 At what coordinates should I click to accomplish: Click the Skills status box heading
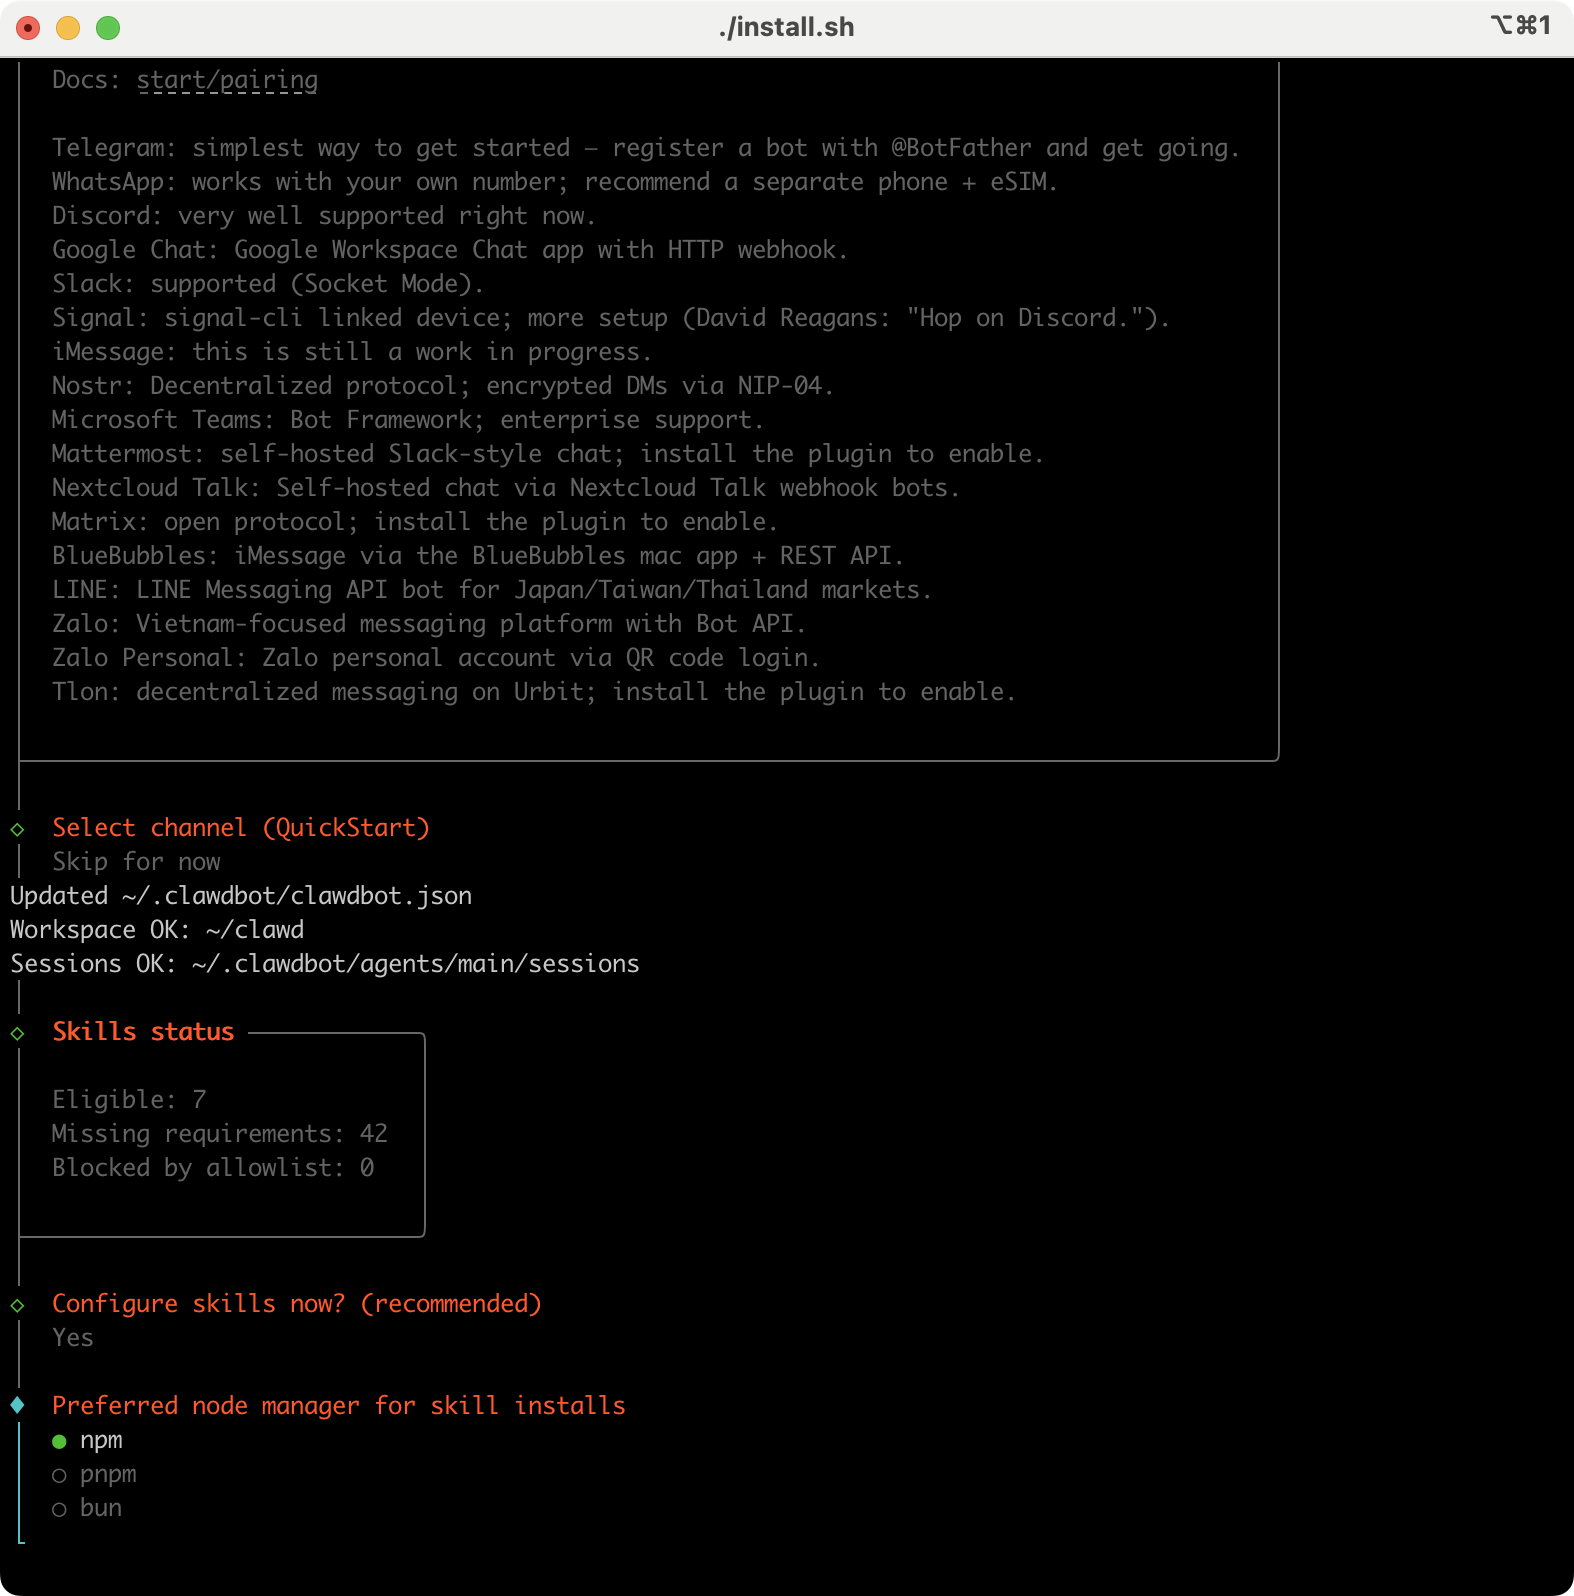click(x=143, y=1031)
